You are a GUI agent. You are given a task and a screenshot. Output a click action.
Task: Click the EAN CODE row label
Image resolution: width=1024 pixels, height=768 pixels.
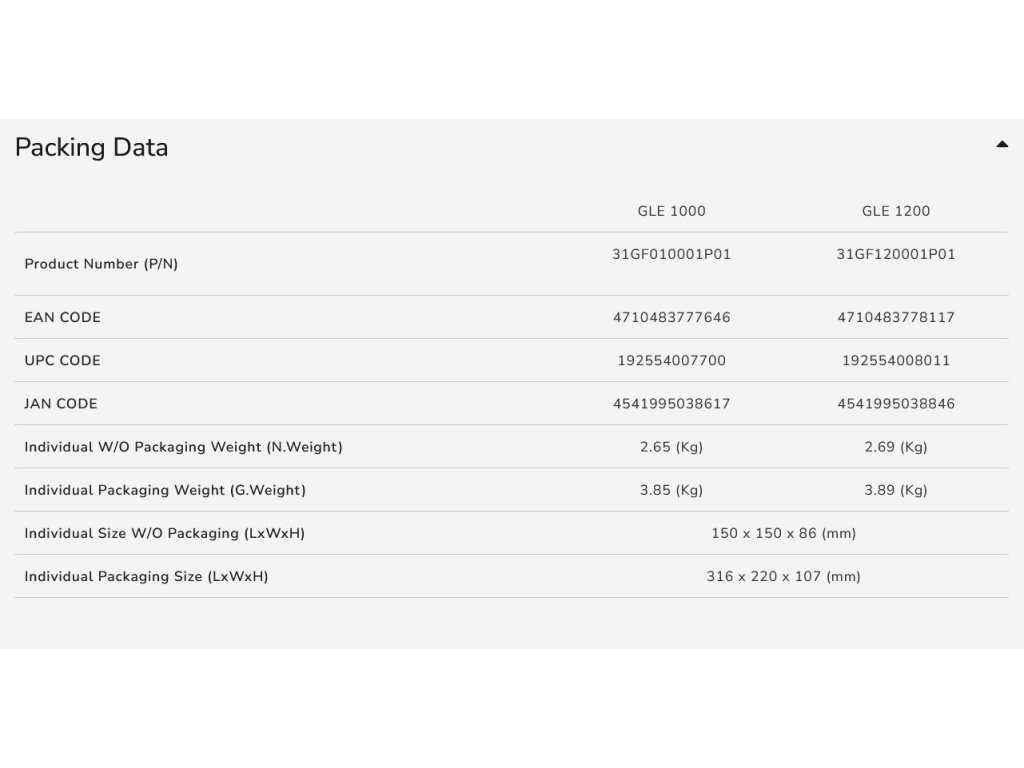[x=62, y=317]
